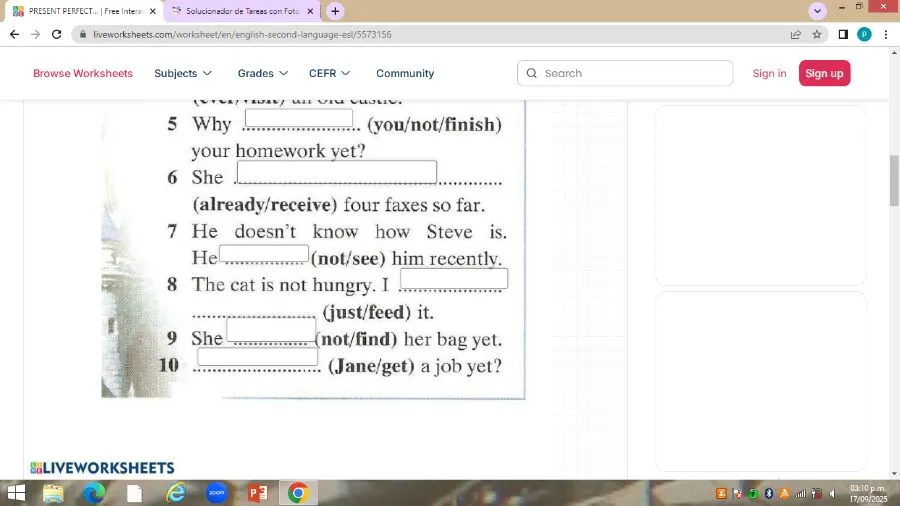Expand the Grades menu
900x506 pixels.
click(x=263, y=73)
